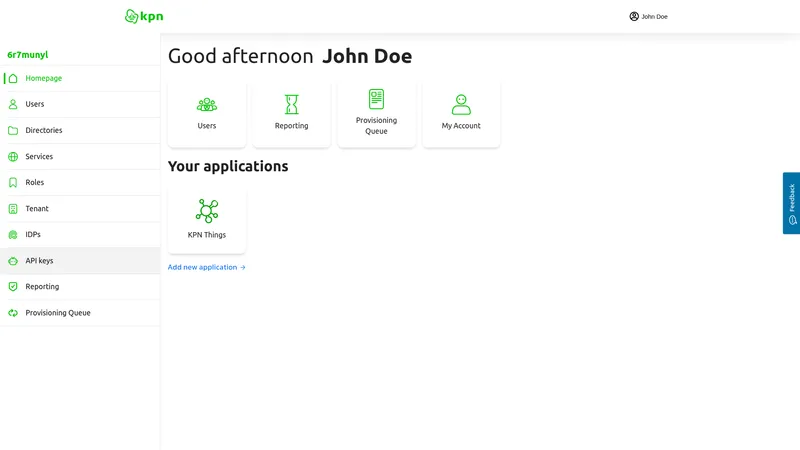Select API keys in the sidebar

point(80,261)
